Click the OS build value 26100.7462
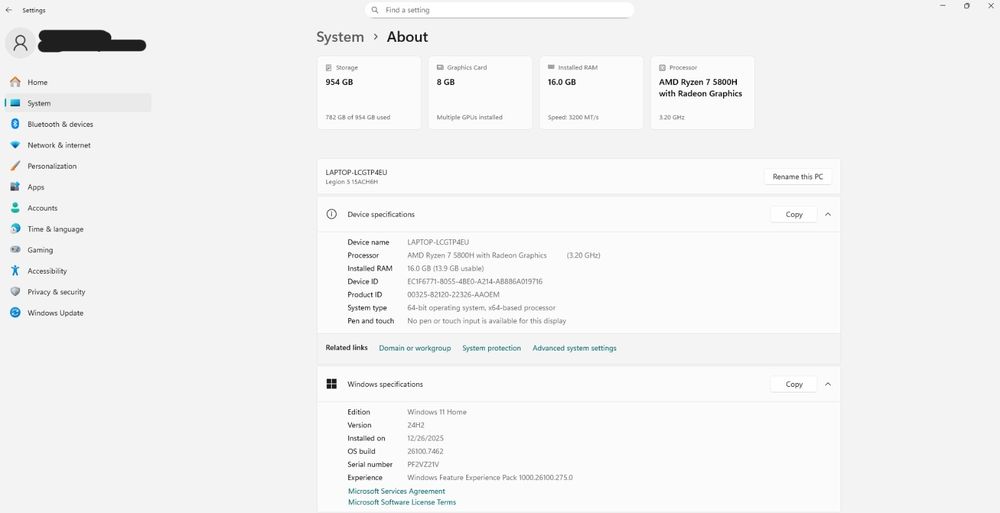 [x=425, y=451]
